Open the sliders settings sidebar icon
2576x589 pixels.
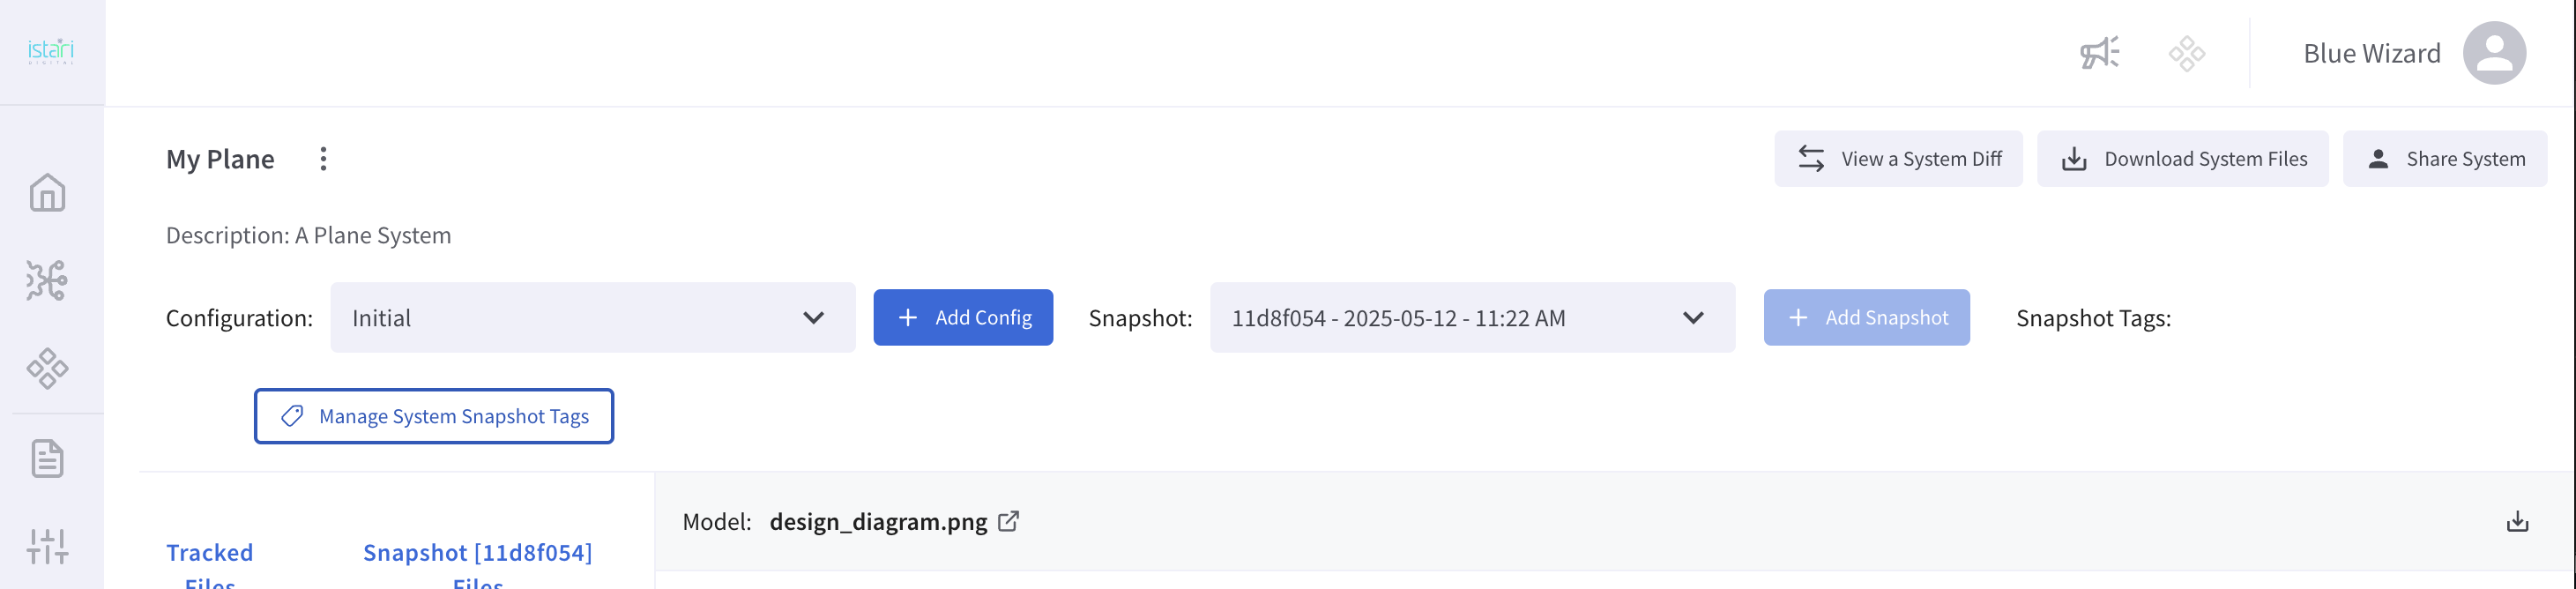click(x=47, y=546)
